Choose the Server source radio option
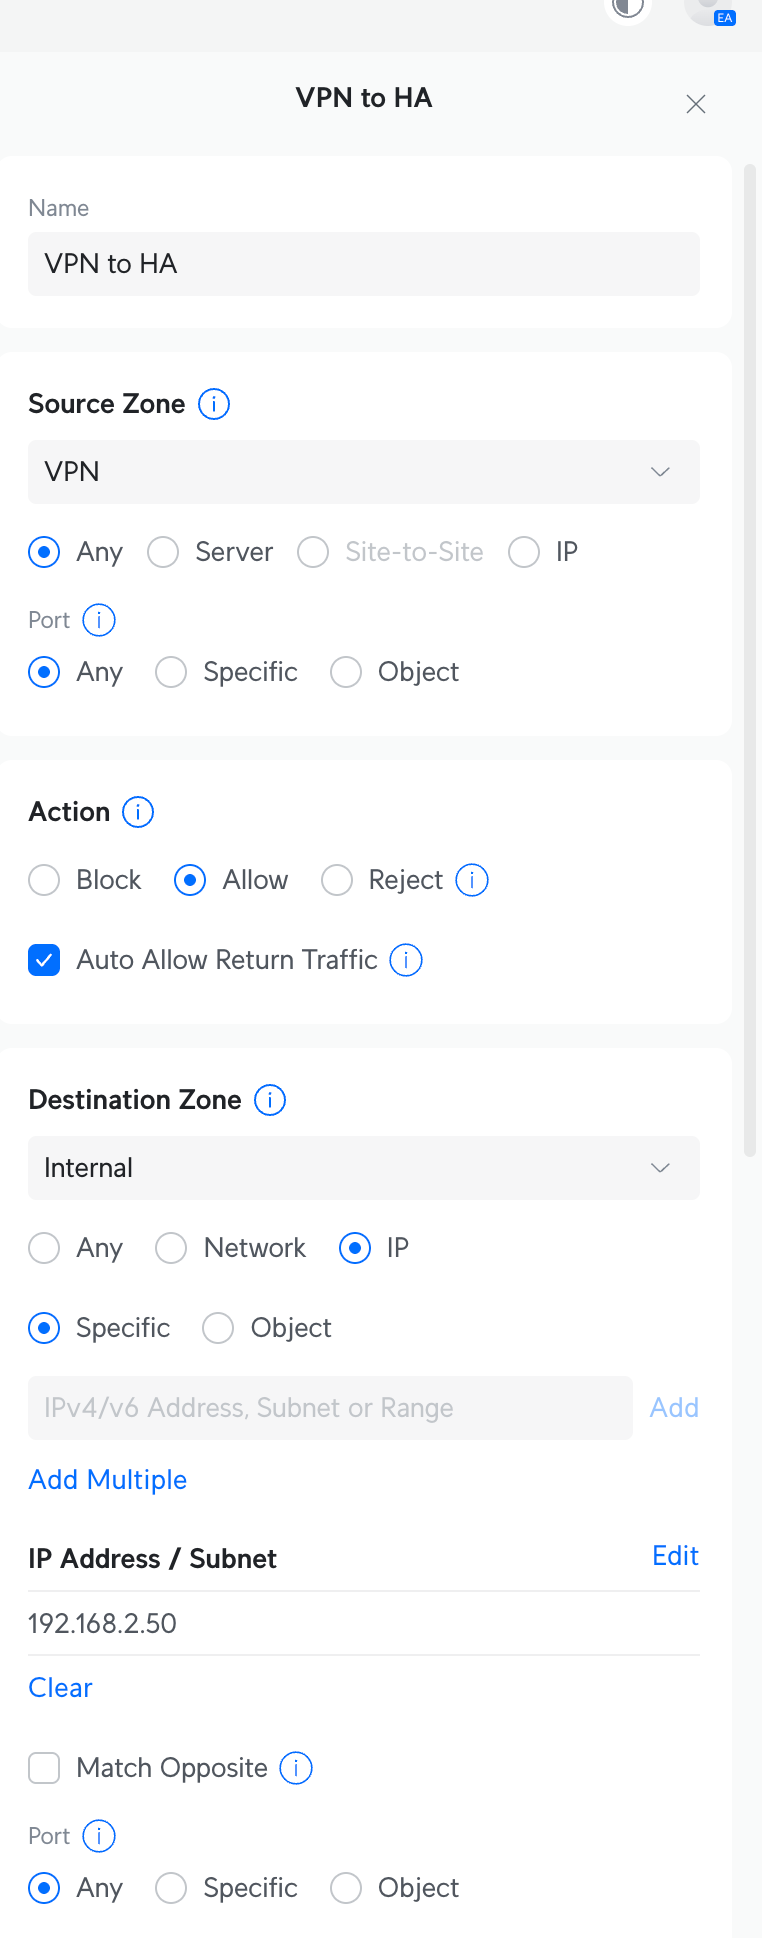Viewport: 762px width, 1938px height. pos(163,552)
